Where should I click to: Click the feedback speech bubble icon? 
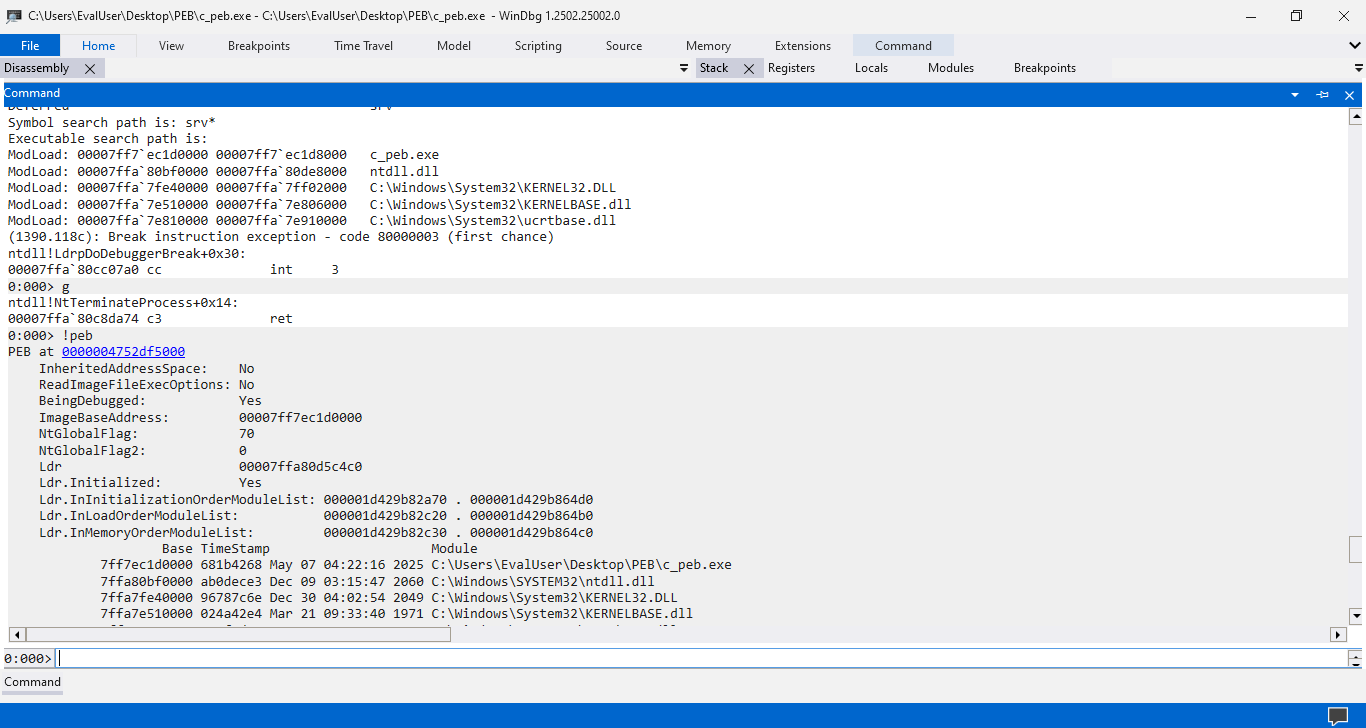(x=1337, y=715)
